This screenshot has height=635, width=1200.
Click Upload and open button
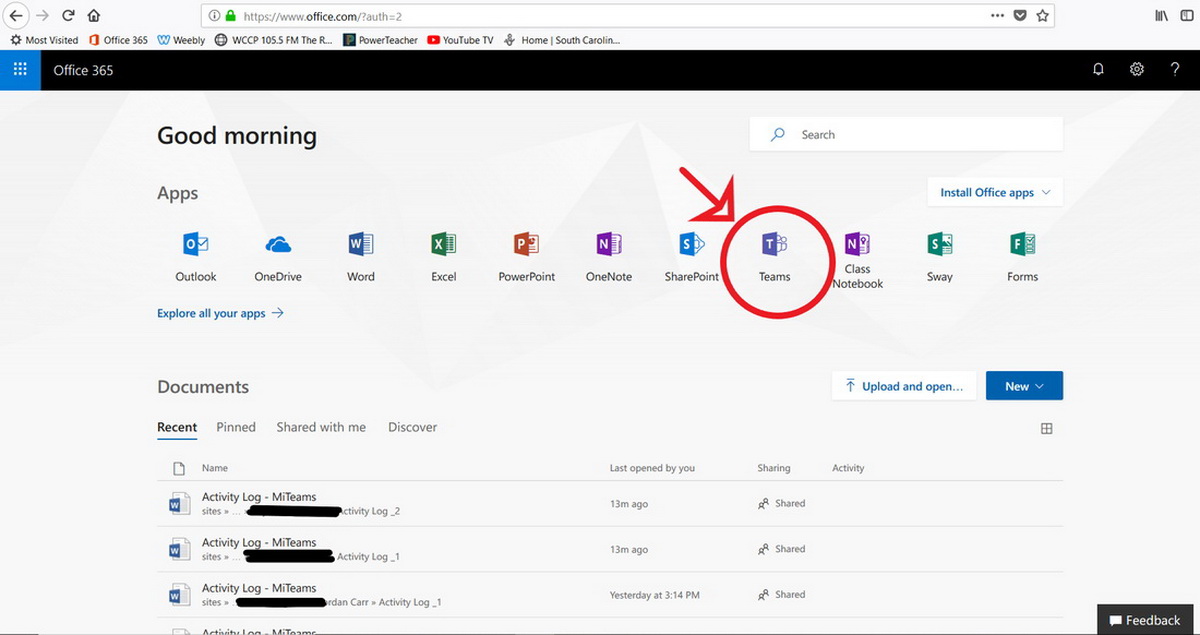click(904, 386)
